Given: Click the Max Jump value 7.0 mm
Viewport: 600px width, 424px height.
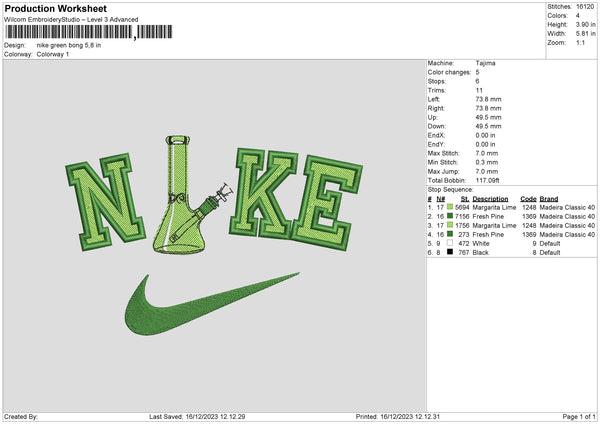Looking at the screenshot, I should [x=487, y=171].
